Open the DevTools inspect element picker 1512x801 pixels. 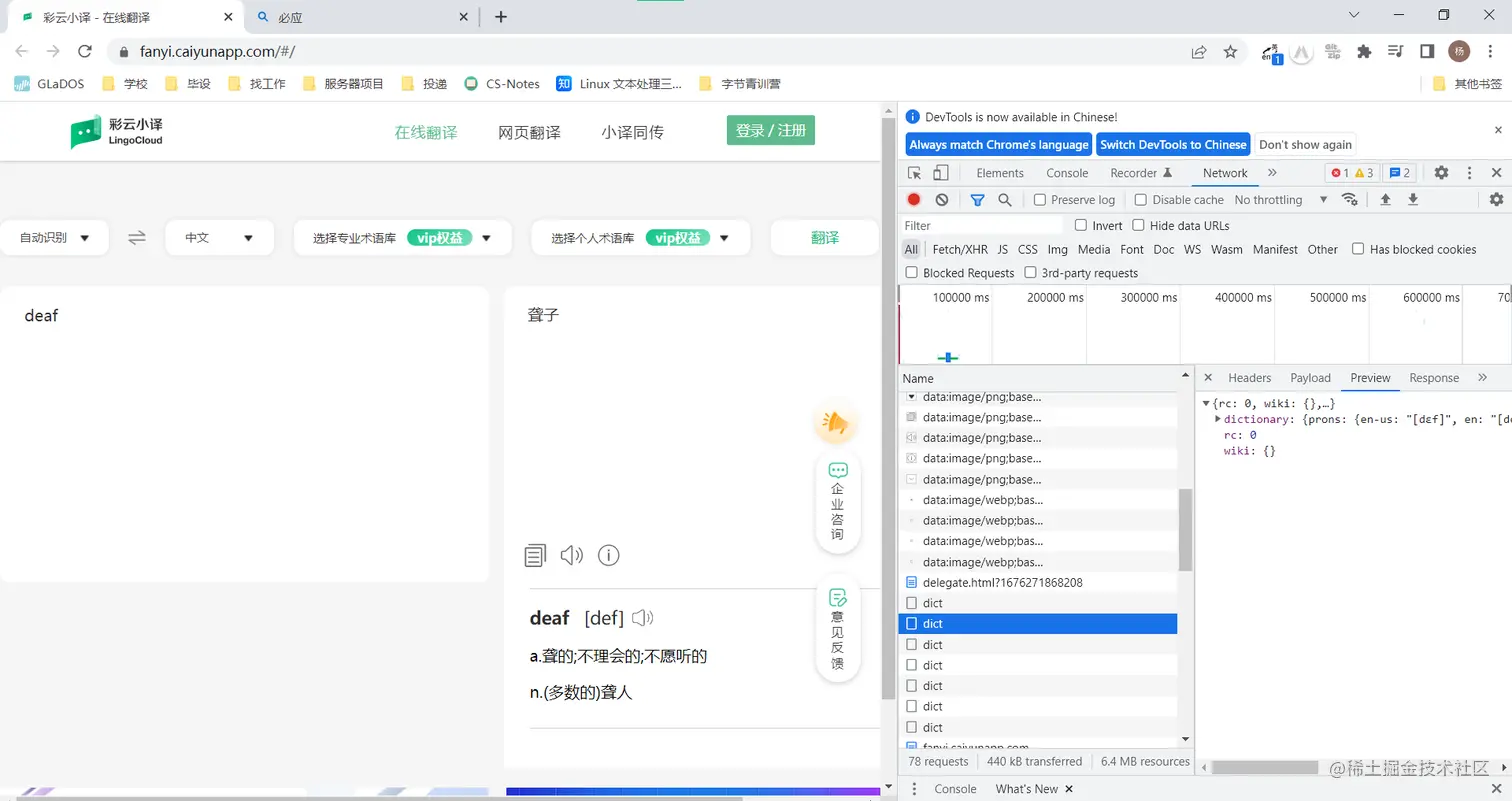[914, 173]
